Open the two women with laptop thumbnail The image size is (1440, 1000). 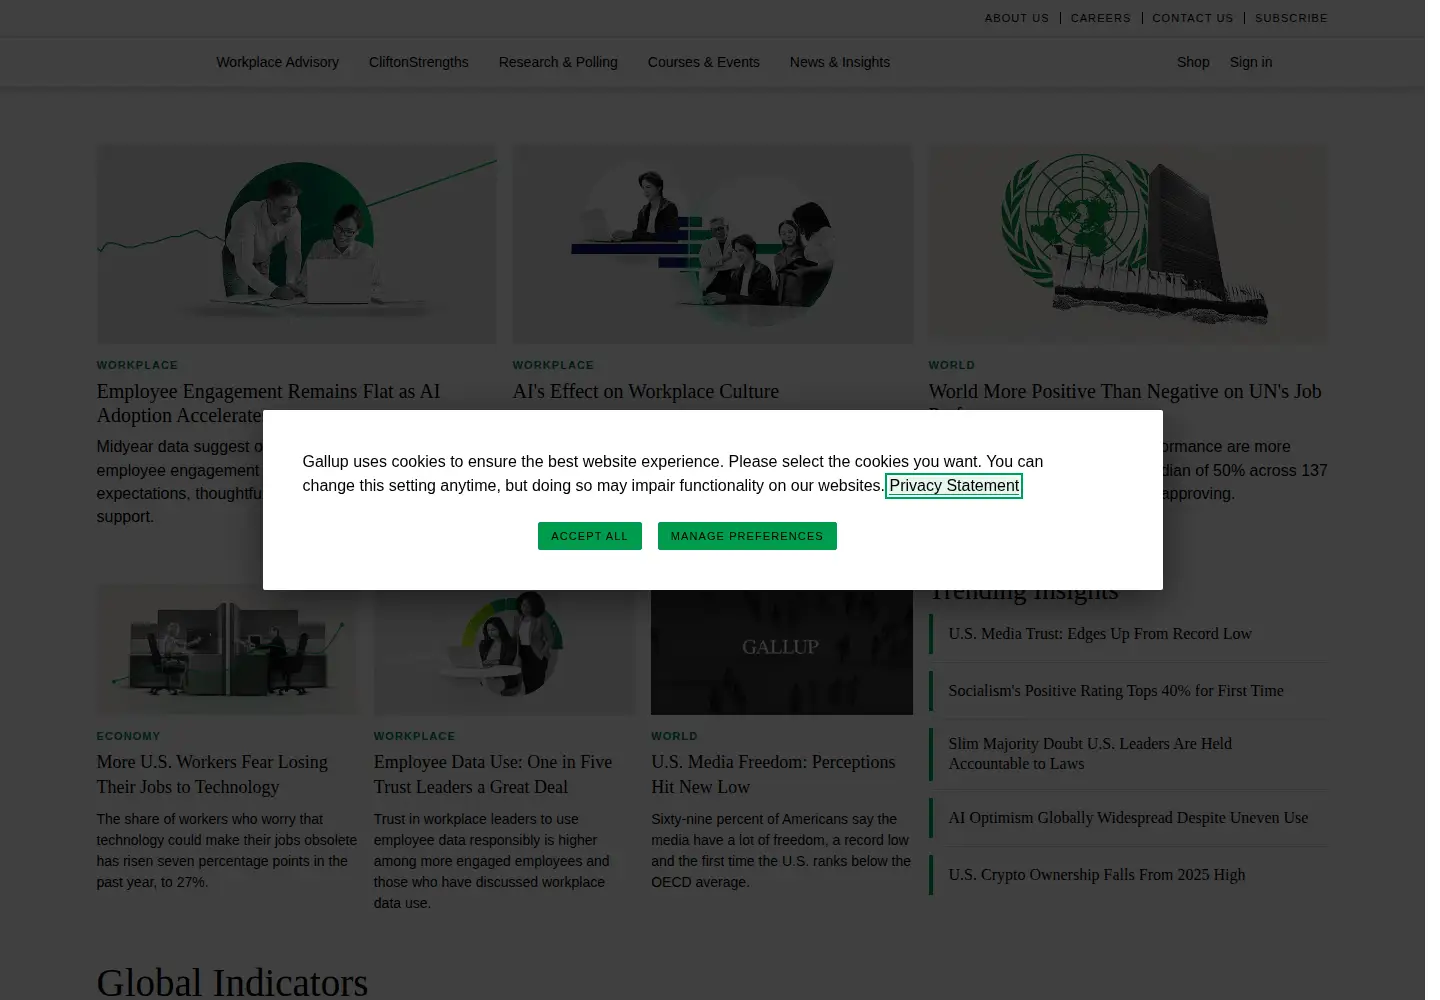[x=504, y=652]
